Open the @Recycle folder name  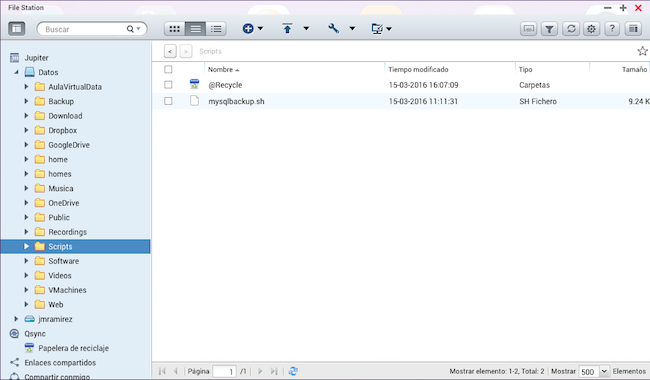(x=225, y=85)
